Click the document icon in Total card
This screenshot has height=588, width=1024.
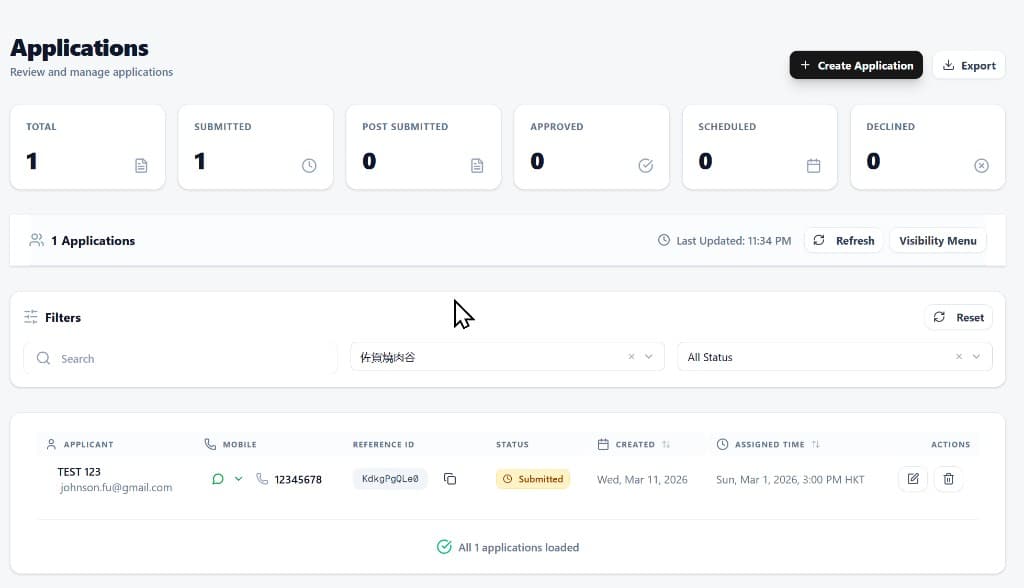pos(141,166)
